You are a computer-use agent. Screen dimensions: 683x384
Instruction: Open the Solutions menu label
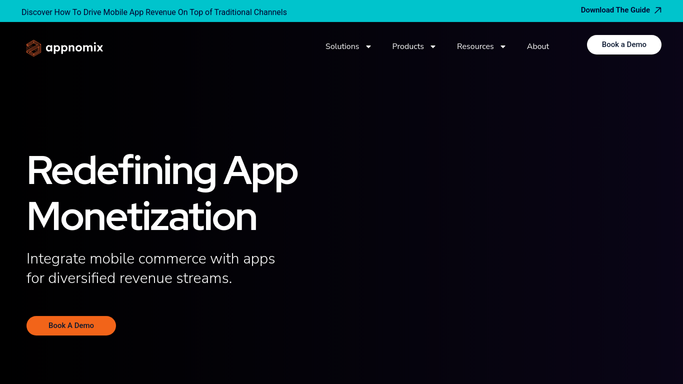pos(342,46)
